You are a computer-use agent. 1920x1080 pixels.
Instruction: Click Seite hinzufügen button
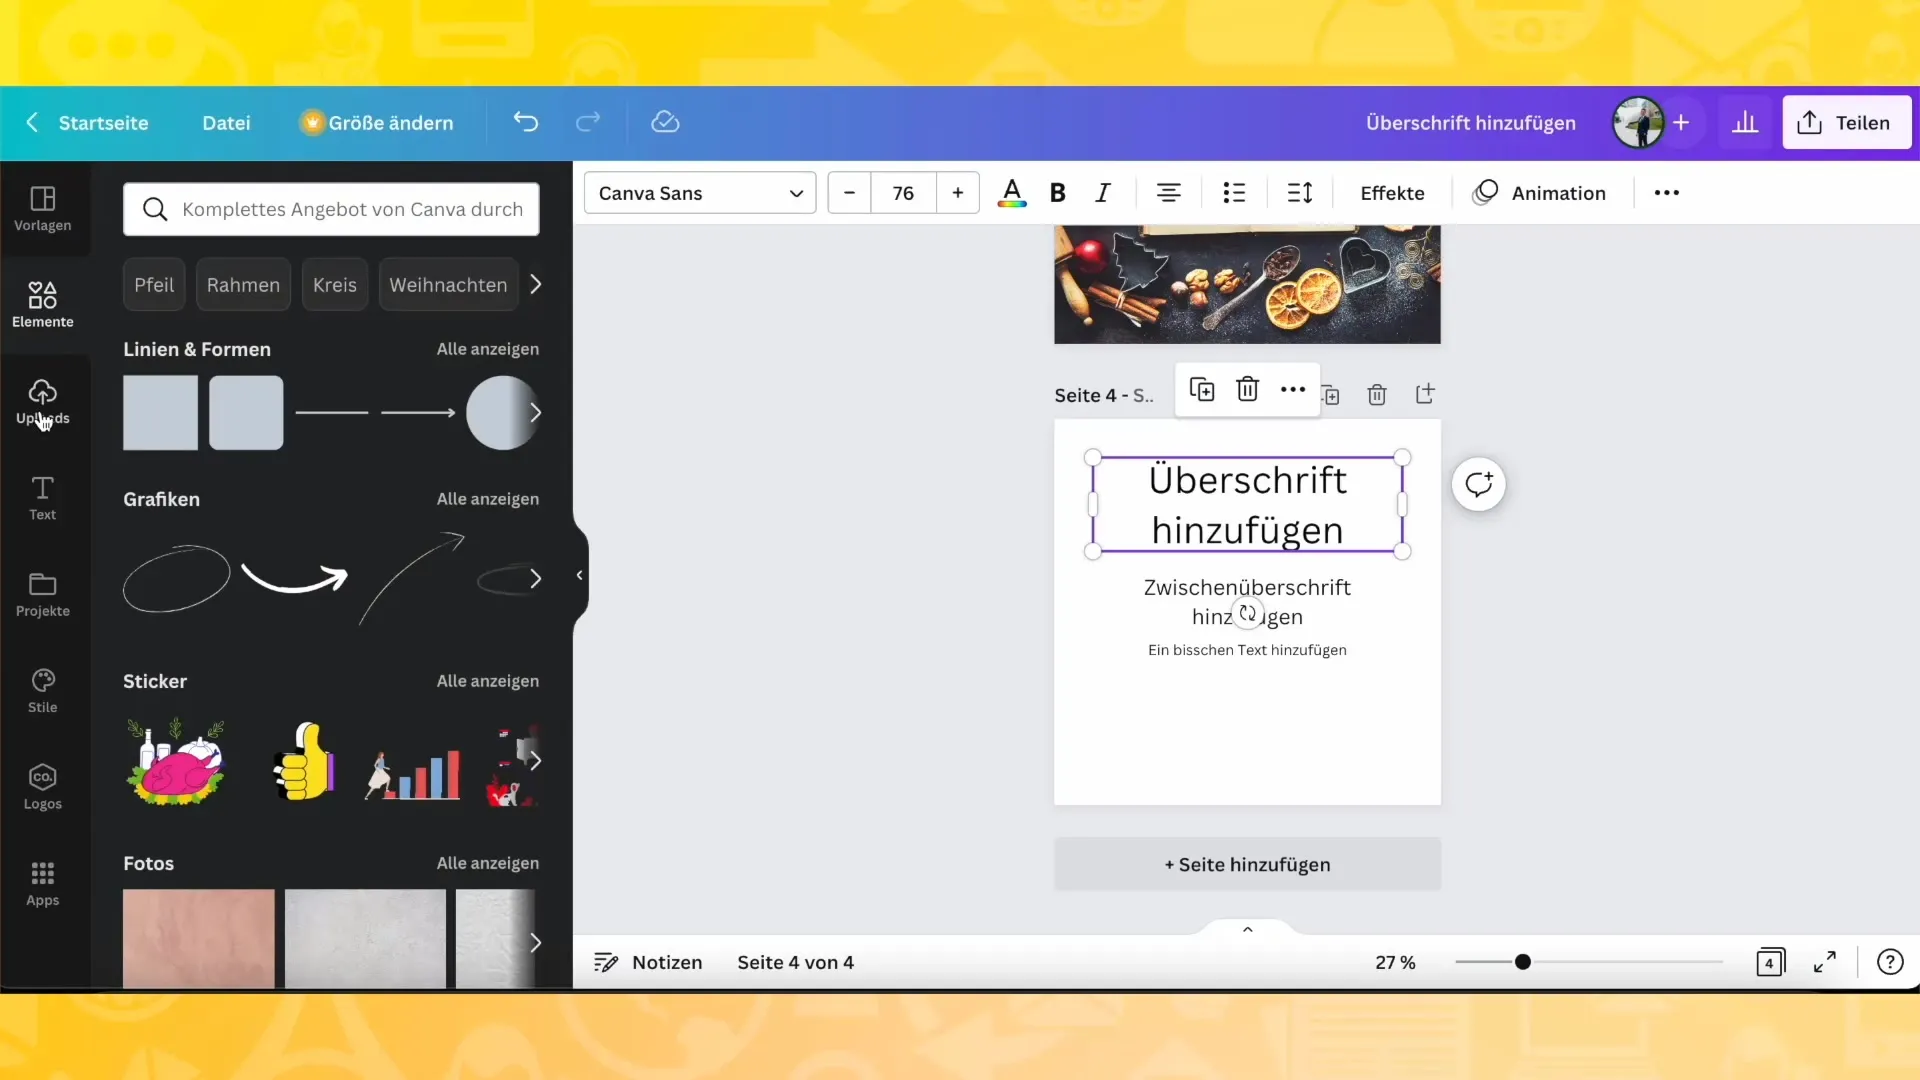1247,864
